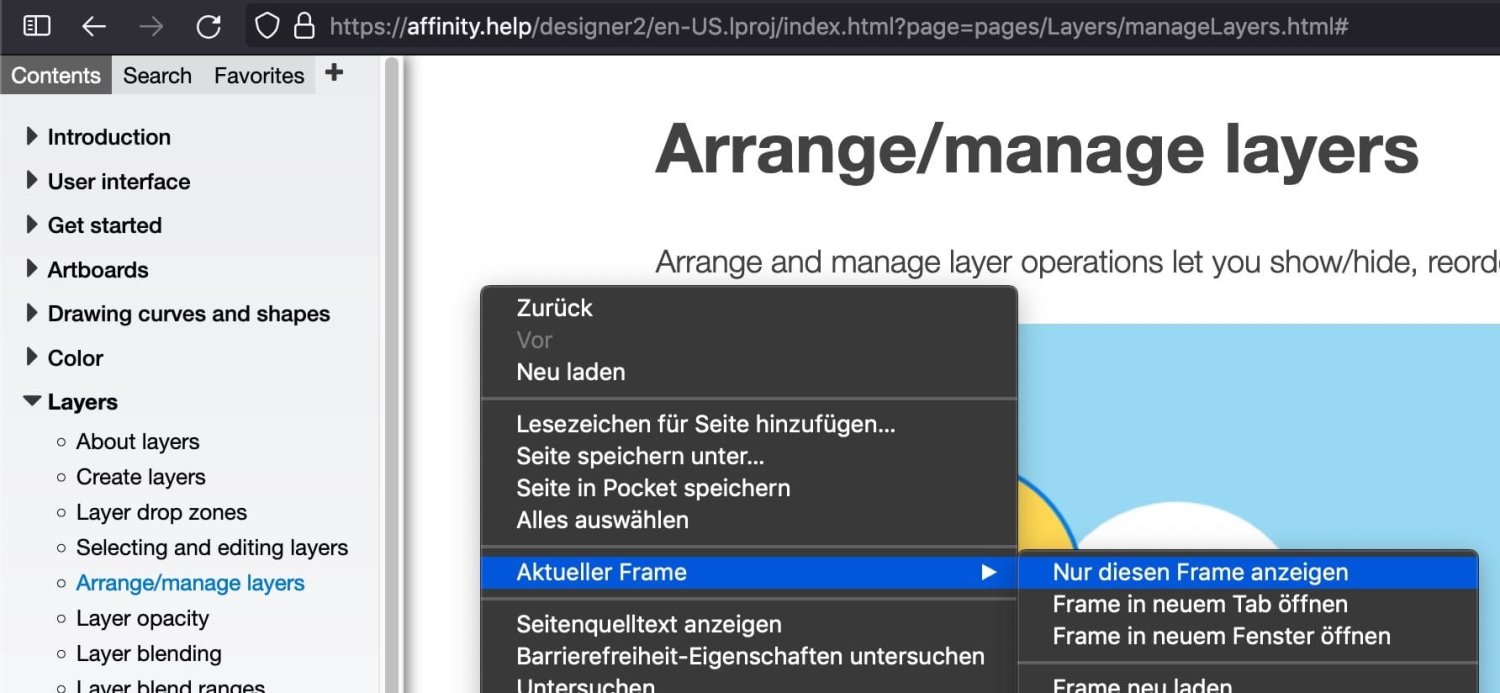Focus the address bar URL
1500x693 pixels.
click(838, 26)
